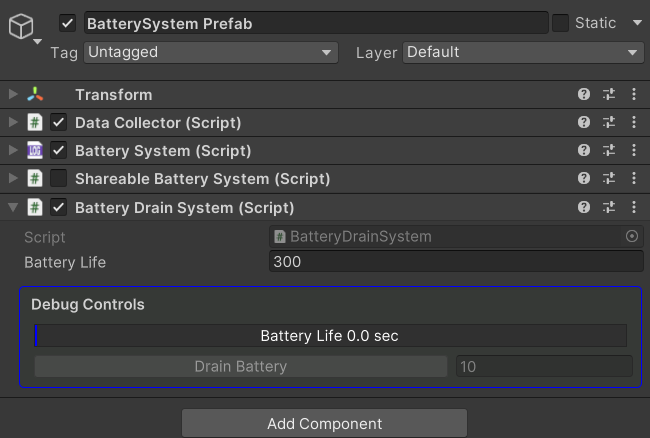The height and width of the screenshot is (438, 650).
Task: Enable the Shareable Battery System script
Action: [x=58, y=178]
